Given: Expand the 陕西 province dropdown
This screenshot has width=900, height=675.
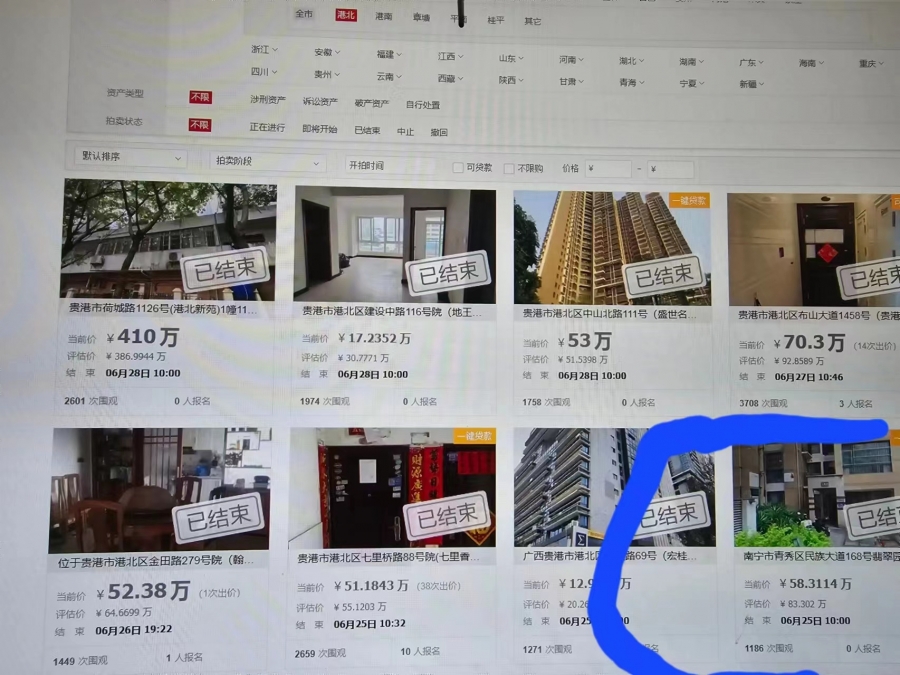Looking at the screenshot, I should [511, 80].
